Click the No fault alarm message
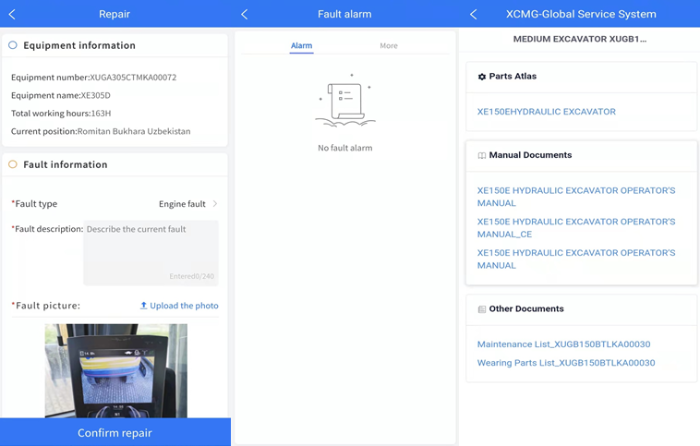The width and height of the screenshot is (700, 446). (345, 148)
